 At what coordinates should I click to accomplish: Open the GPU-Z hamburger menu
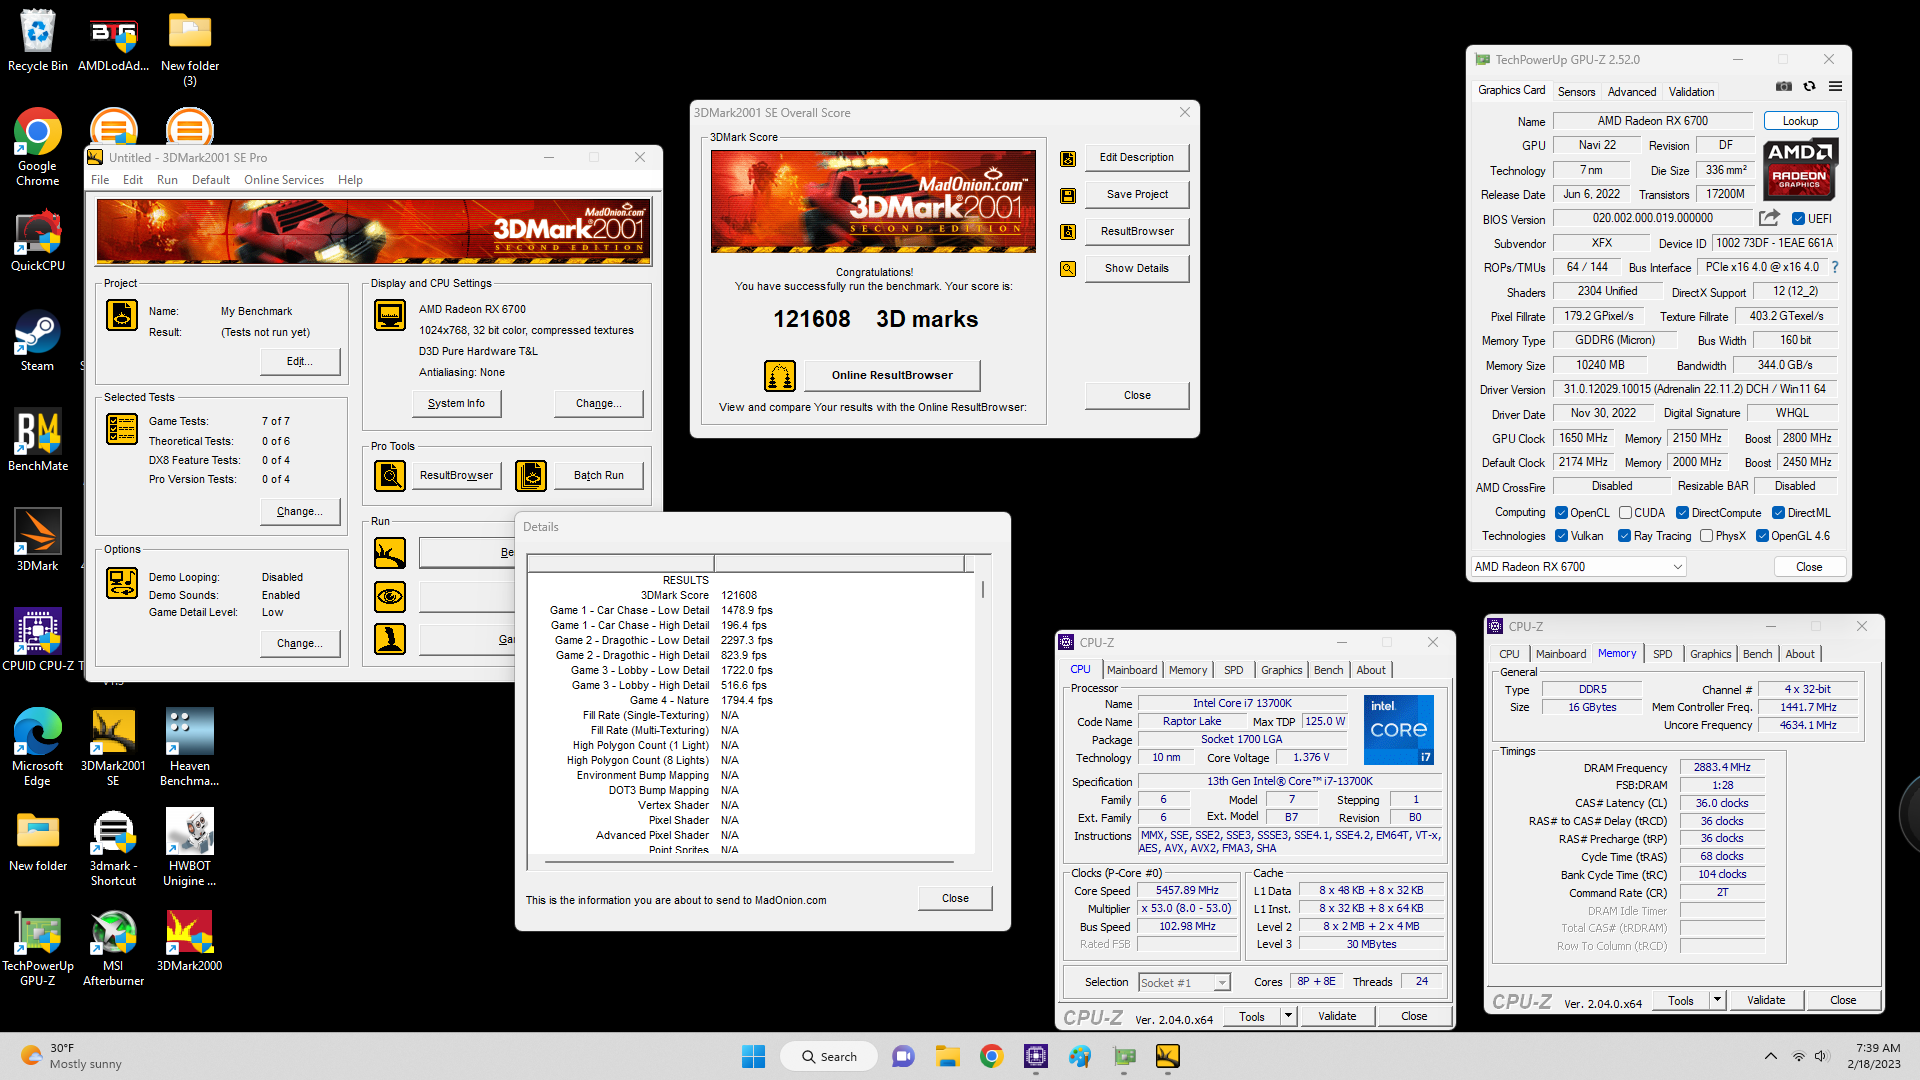pyautogui.click(x=1835, y=87)
